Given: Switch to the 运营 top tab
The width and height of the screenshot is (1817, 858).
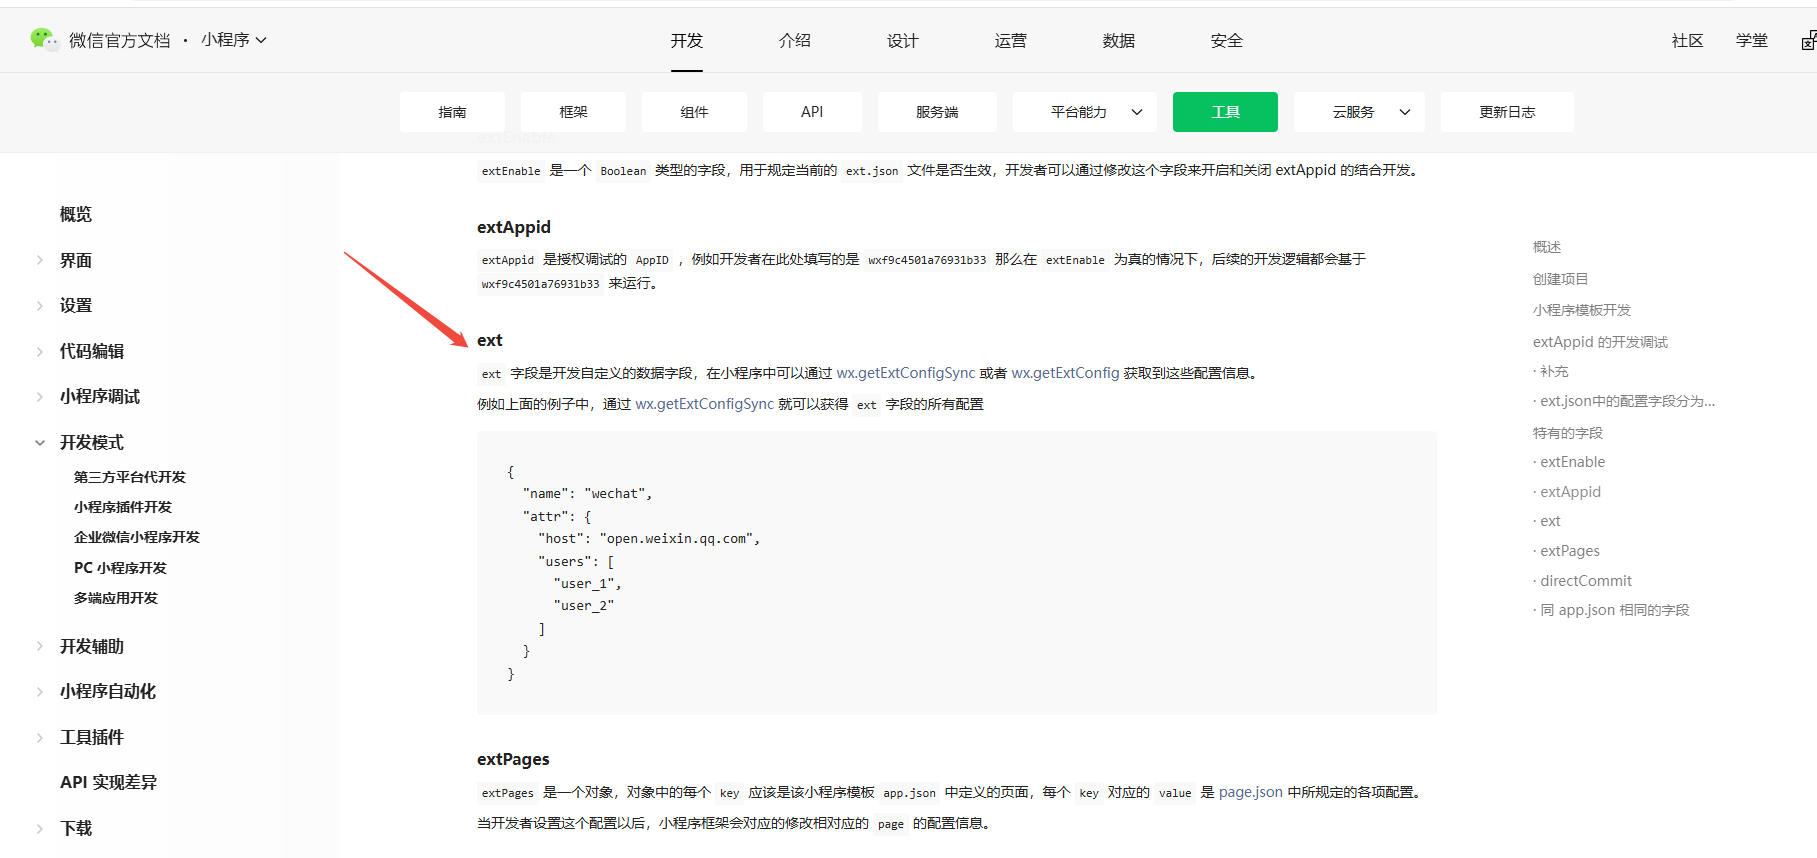Looking at the screenshot, I should pos(1011,41).
